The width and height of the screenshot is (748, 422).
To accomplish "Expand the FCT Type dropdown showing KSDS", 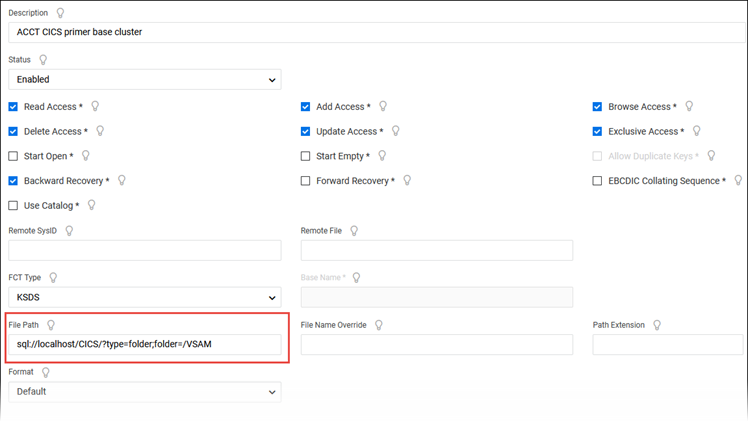I will (144, 297).
